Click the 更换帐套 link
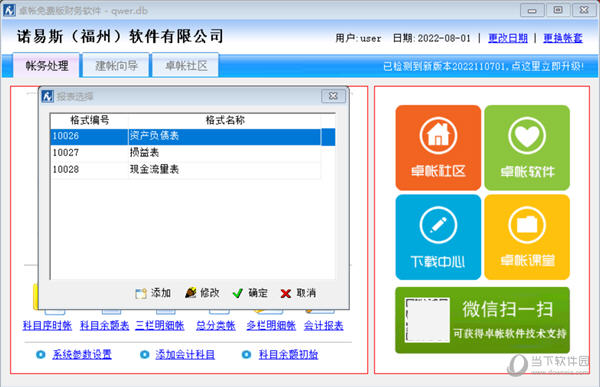The height and width of the screenshot is (387, 600). (563, 38)
